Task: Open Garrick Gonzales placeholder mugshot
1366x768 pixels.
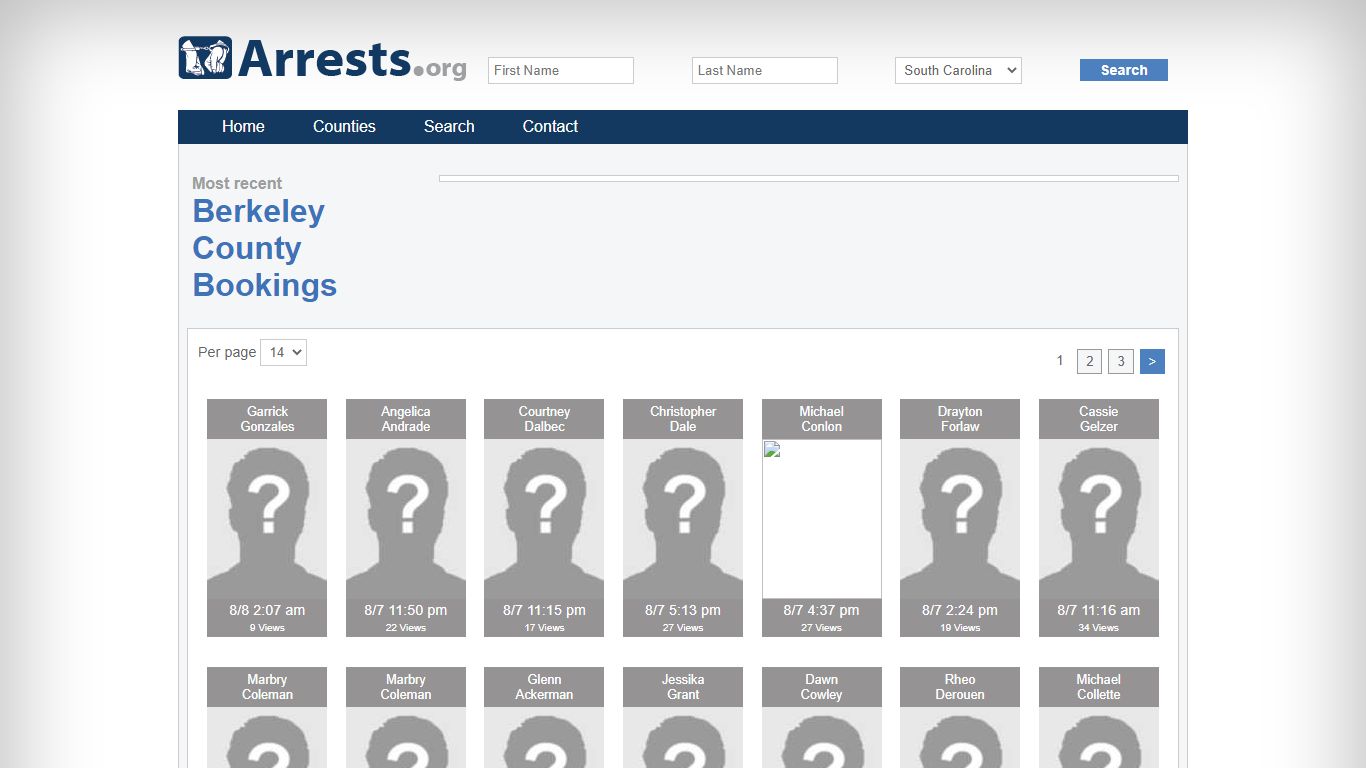Action: click(267, 519)
